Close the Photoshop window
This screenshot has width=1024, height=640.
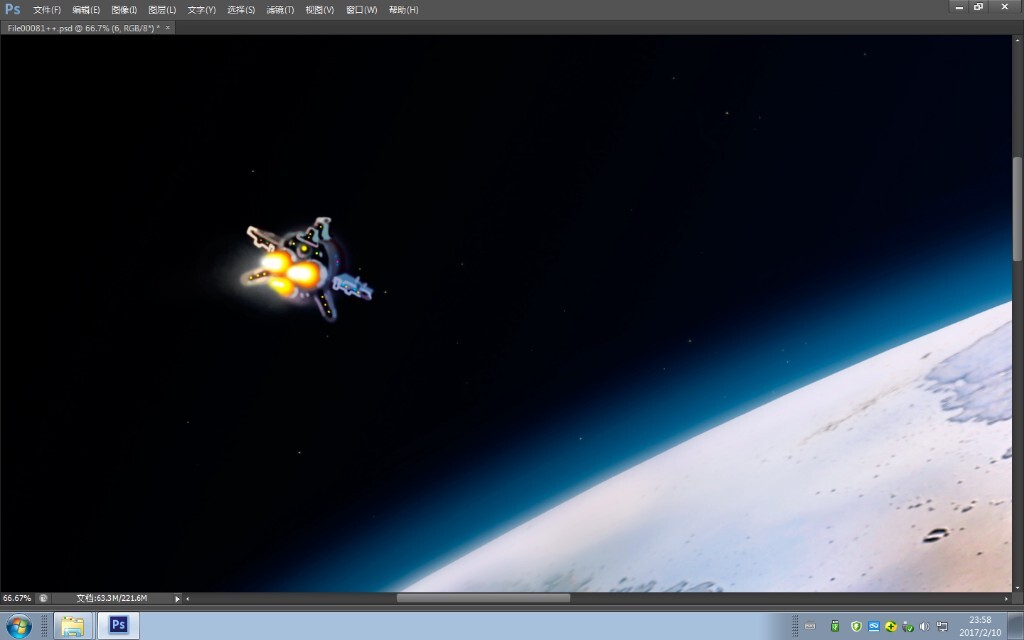point(1004,7)
